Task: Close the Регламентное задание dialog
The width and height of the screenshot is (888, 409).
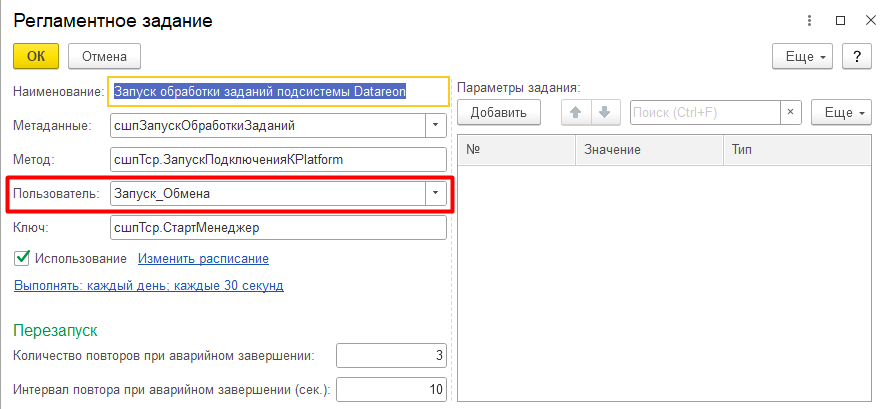Action: (x=869, y=20)
